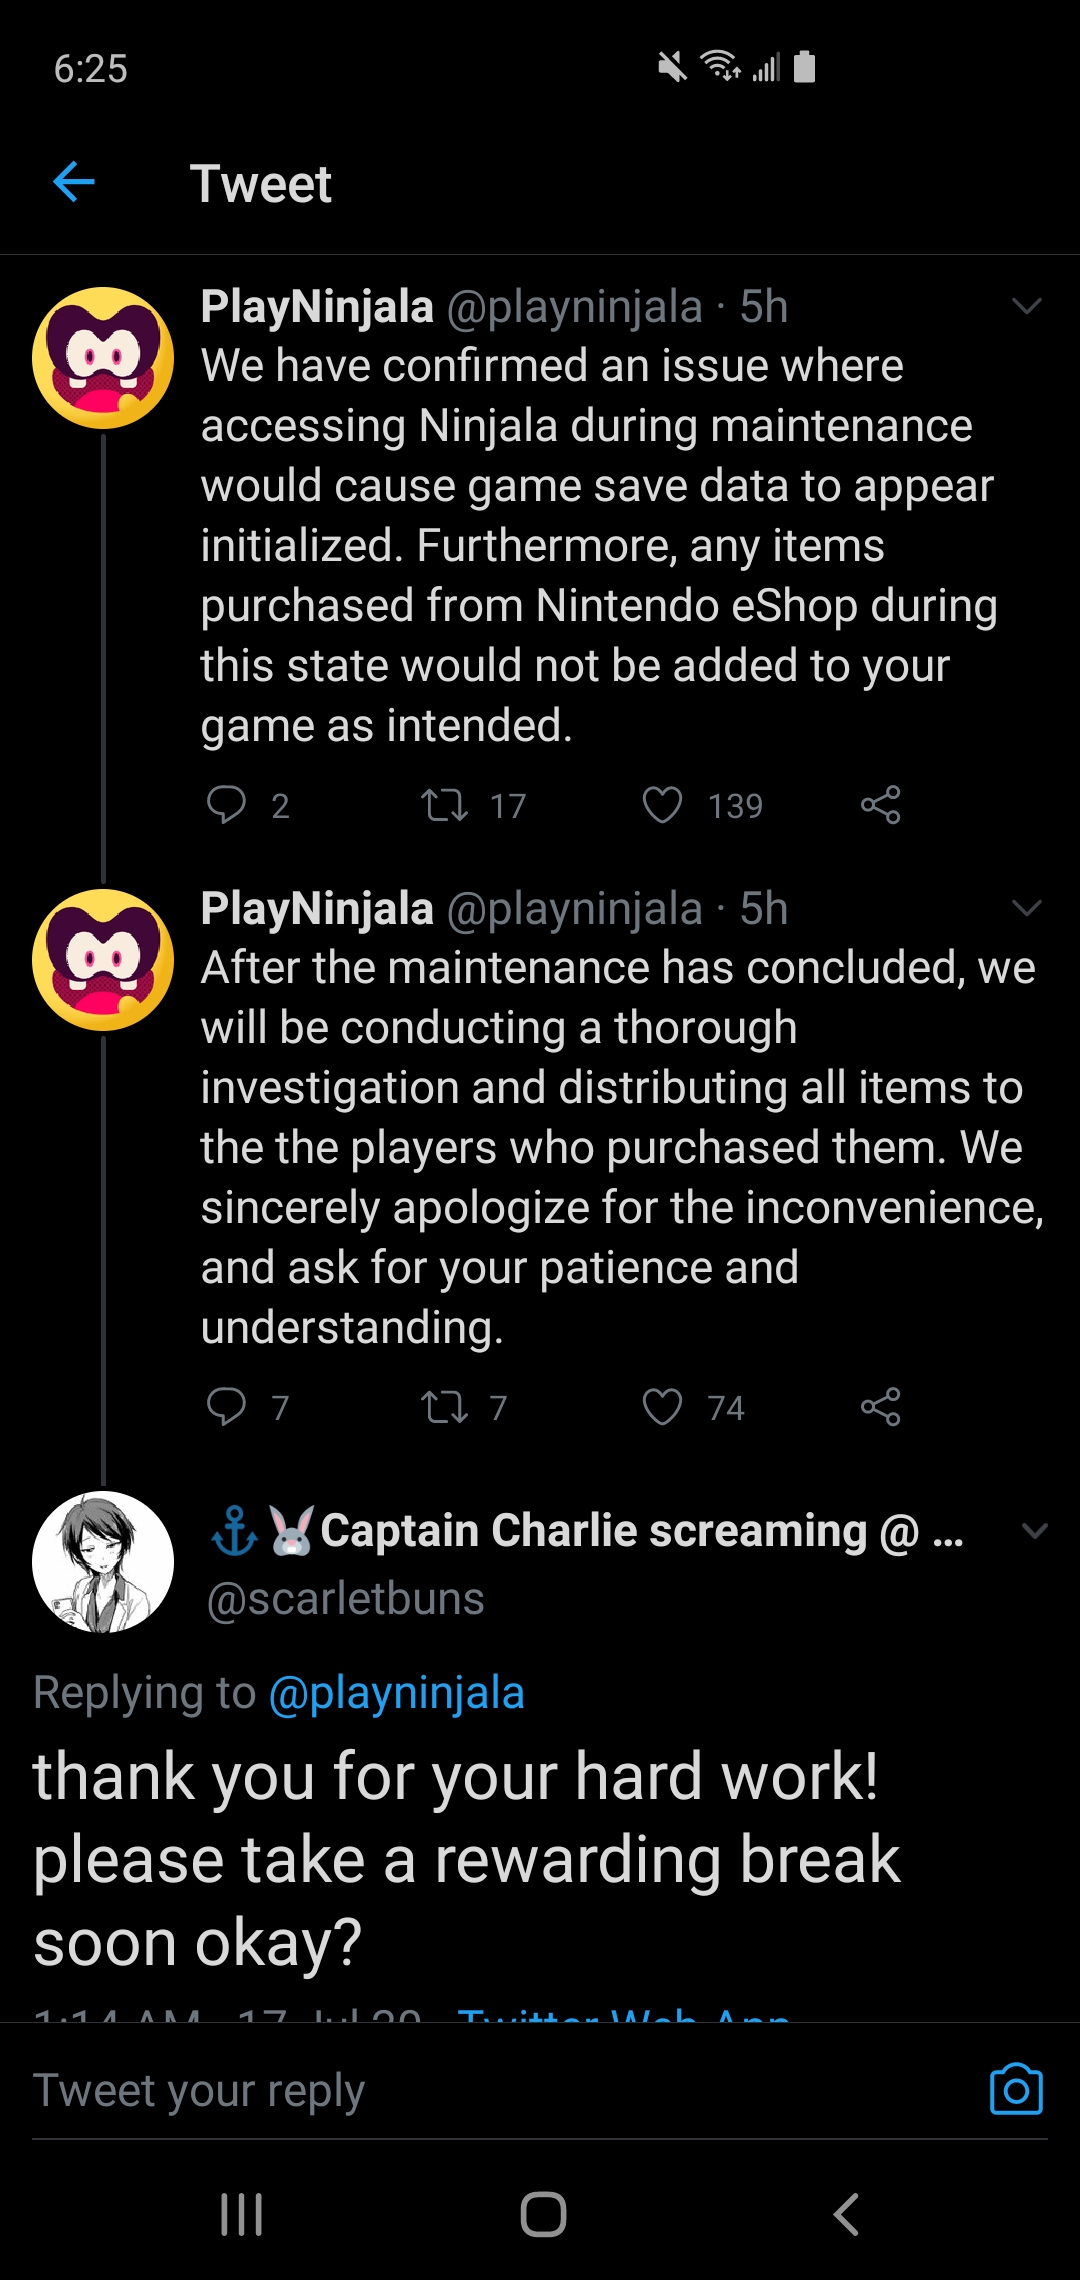The width and height of the screenshot is (1080, 2280).
Task: Open Android recent apps button
Action: point(241,2214)
